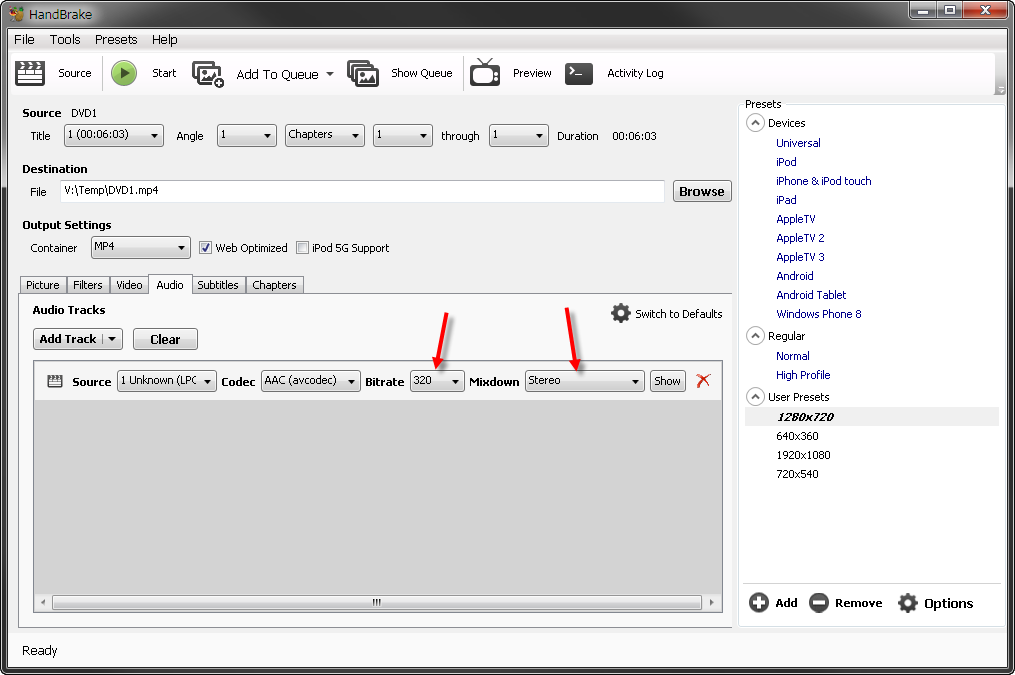
Task: Enable the iPod 5G Support checkbox
Action: (303, 248)
